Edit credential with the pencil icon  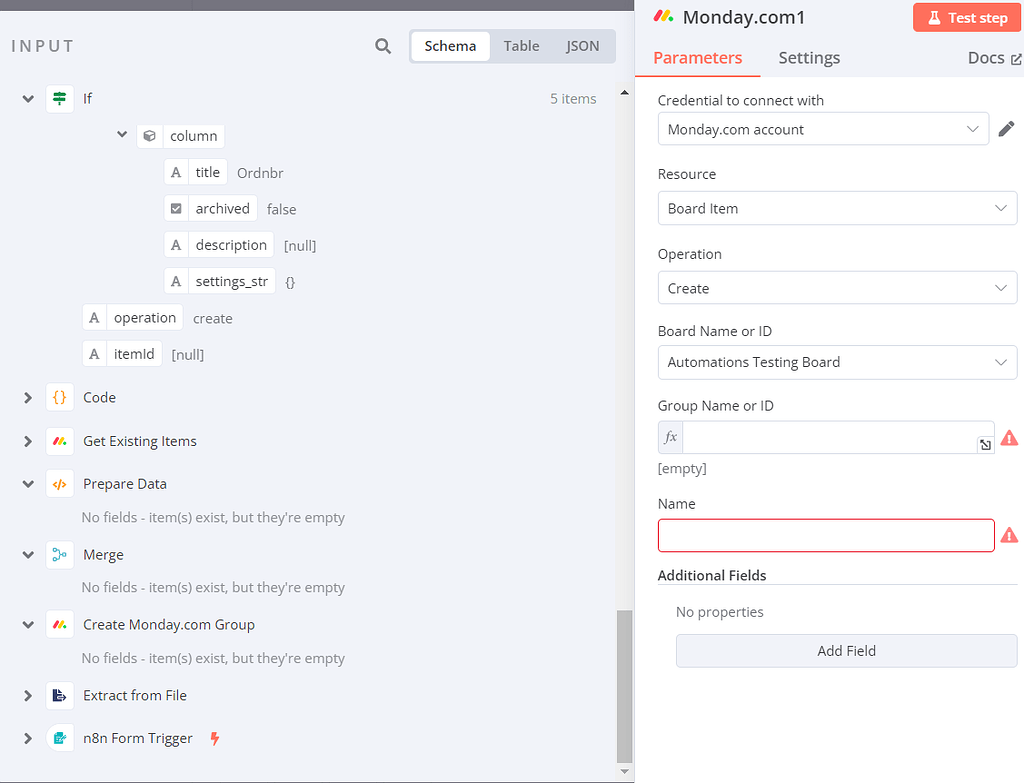pyautogui.click(x=1007, y=128)
